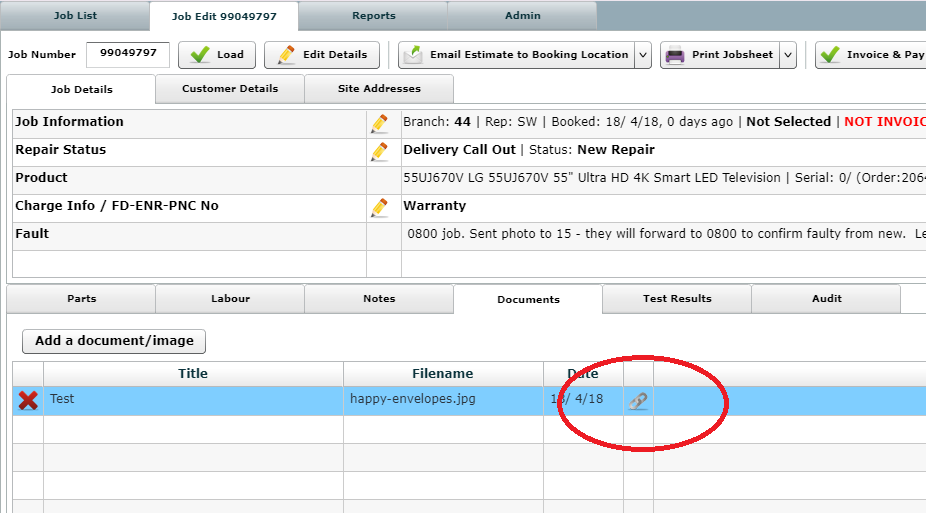Switch to the Job List tab
This screenshot has width=926, height=513.
tap(75, 16)
